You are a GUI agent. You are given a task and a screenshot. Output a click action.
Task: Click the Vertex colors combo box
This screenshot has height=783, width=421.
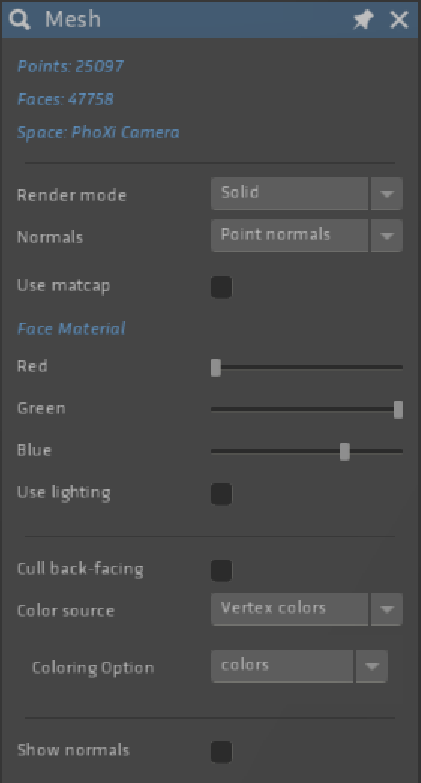[289, 609]
